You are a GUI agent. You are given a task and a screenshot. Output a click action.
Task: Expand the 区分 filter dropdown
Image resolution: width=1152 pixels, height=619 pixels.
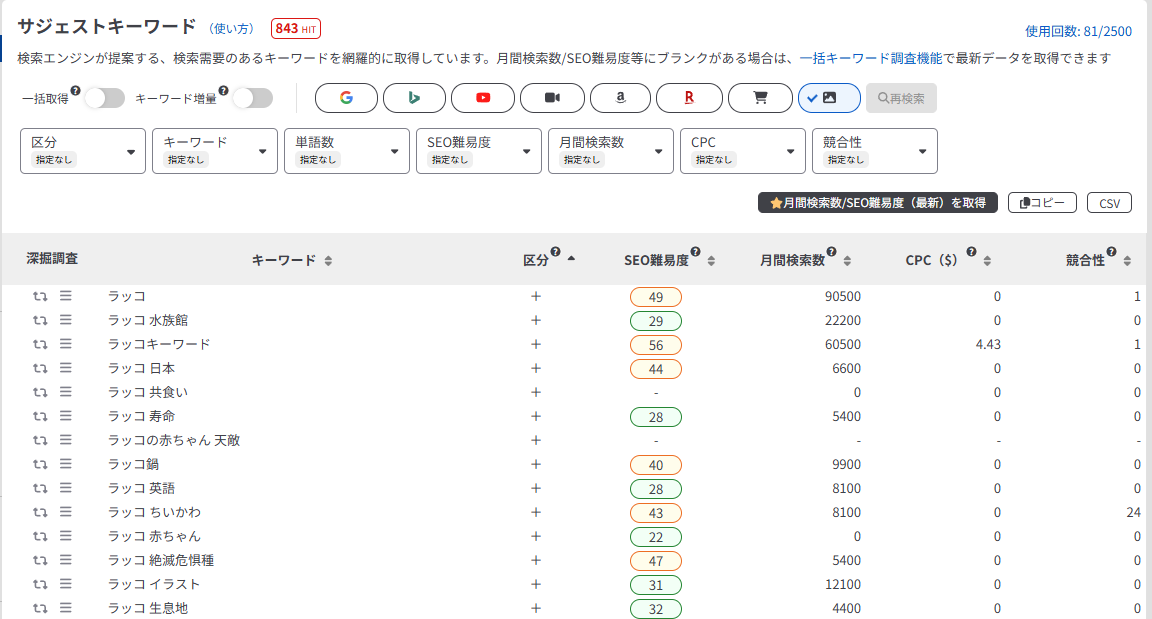[x=82, y=151]
